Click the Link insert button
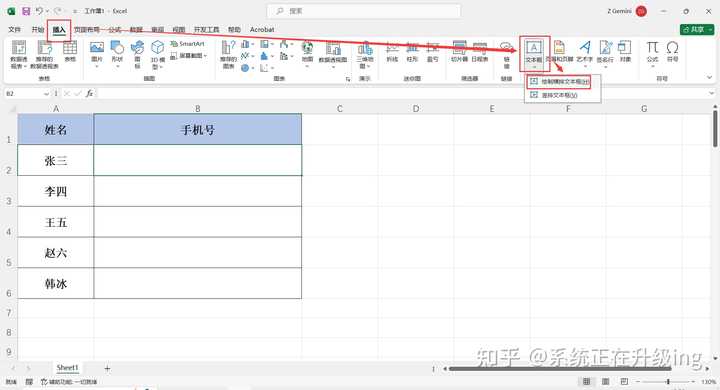Viewport: 720px width, 390px height. (506, 54)
